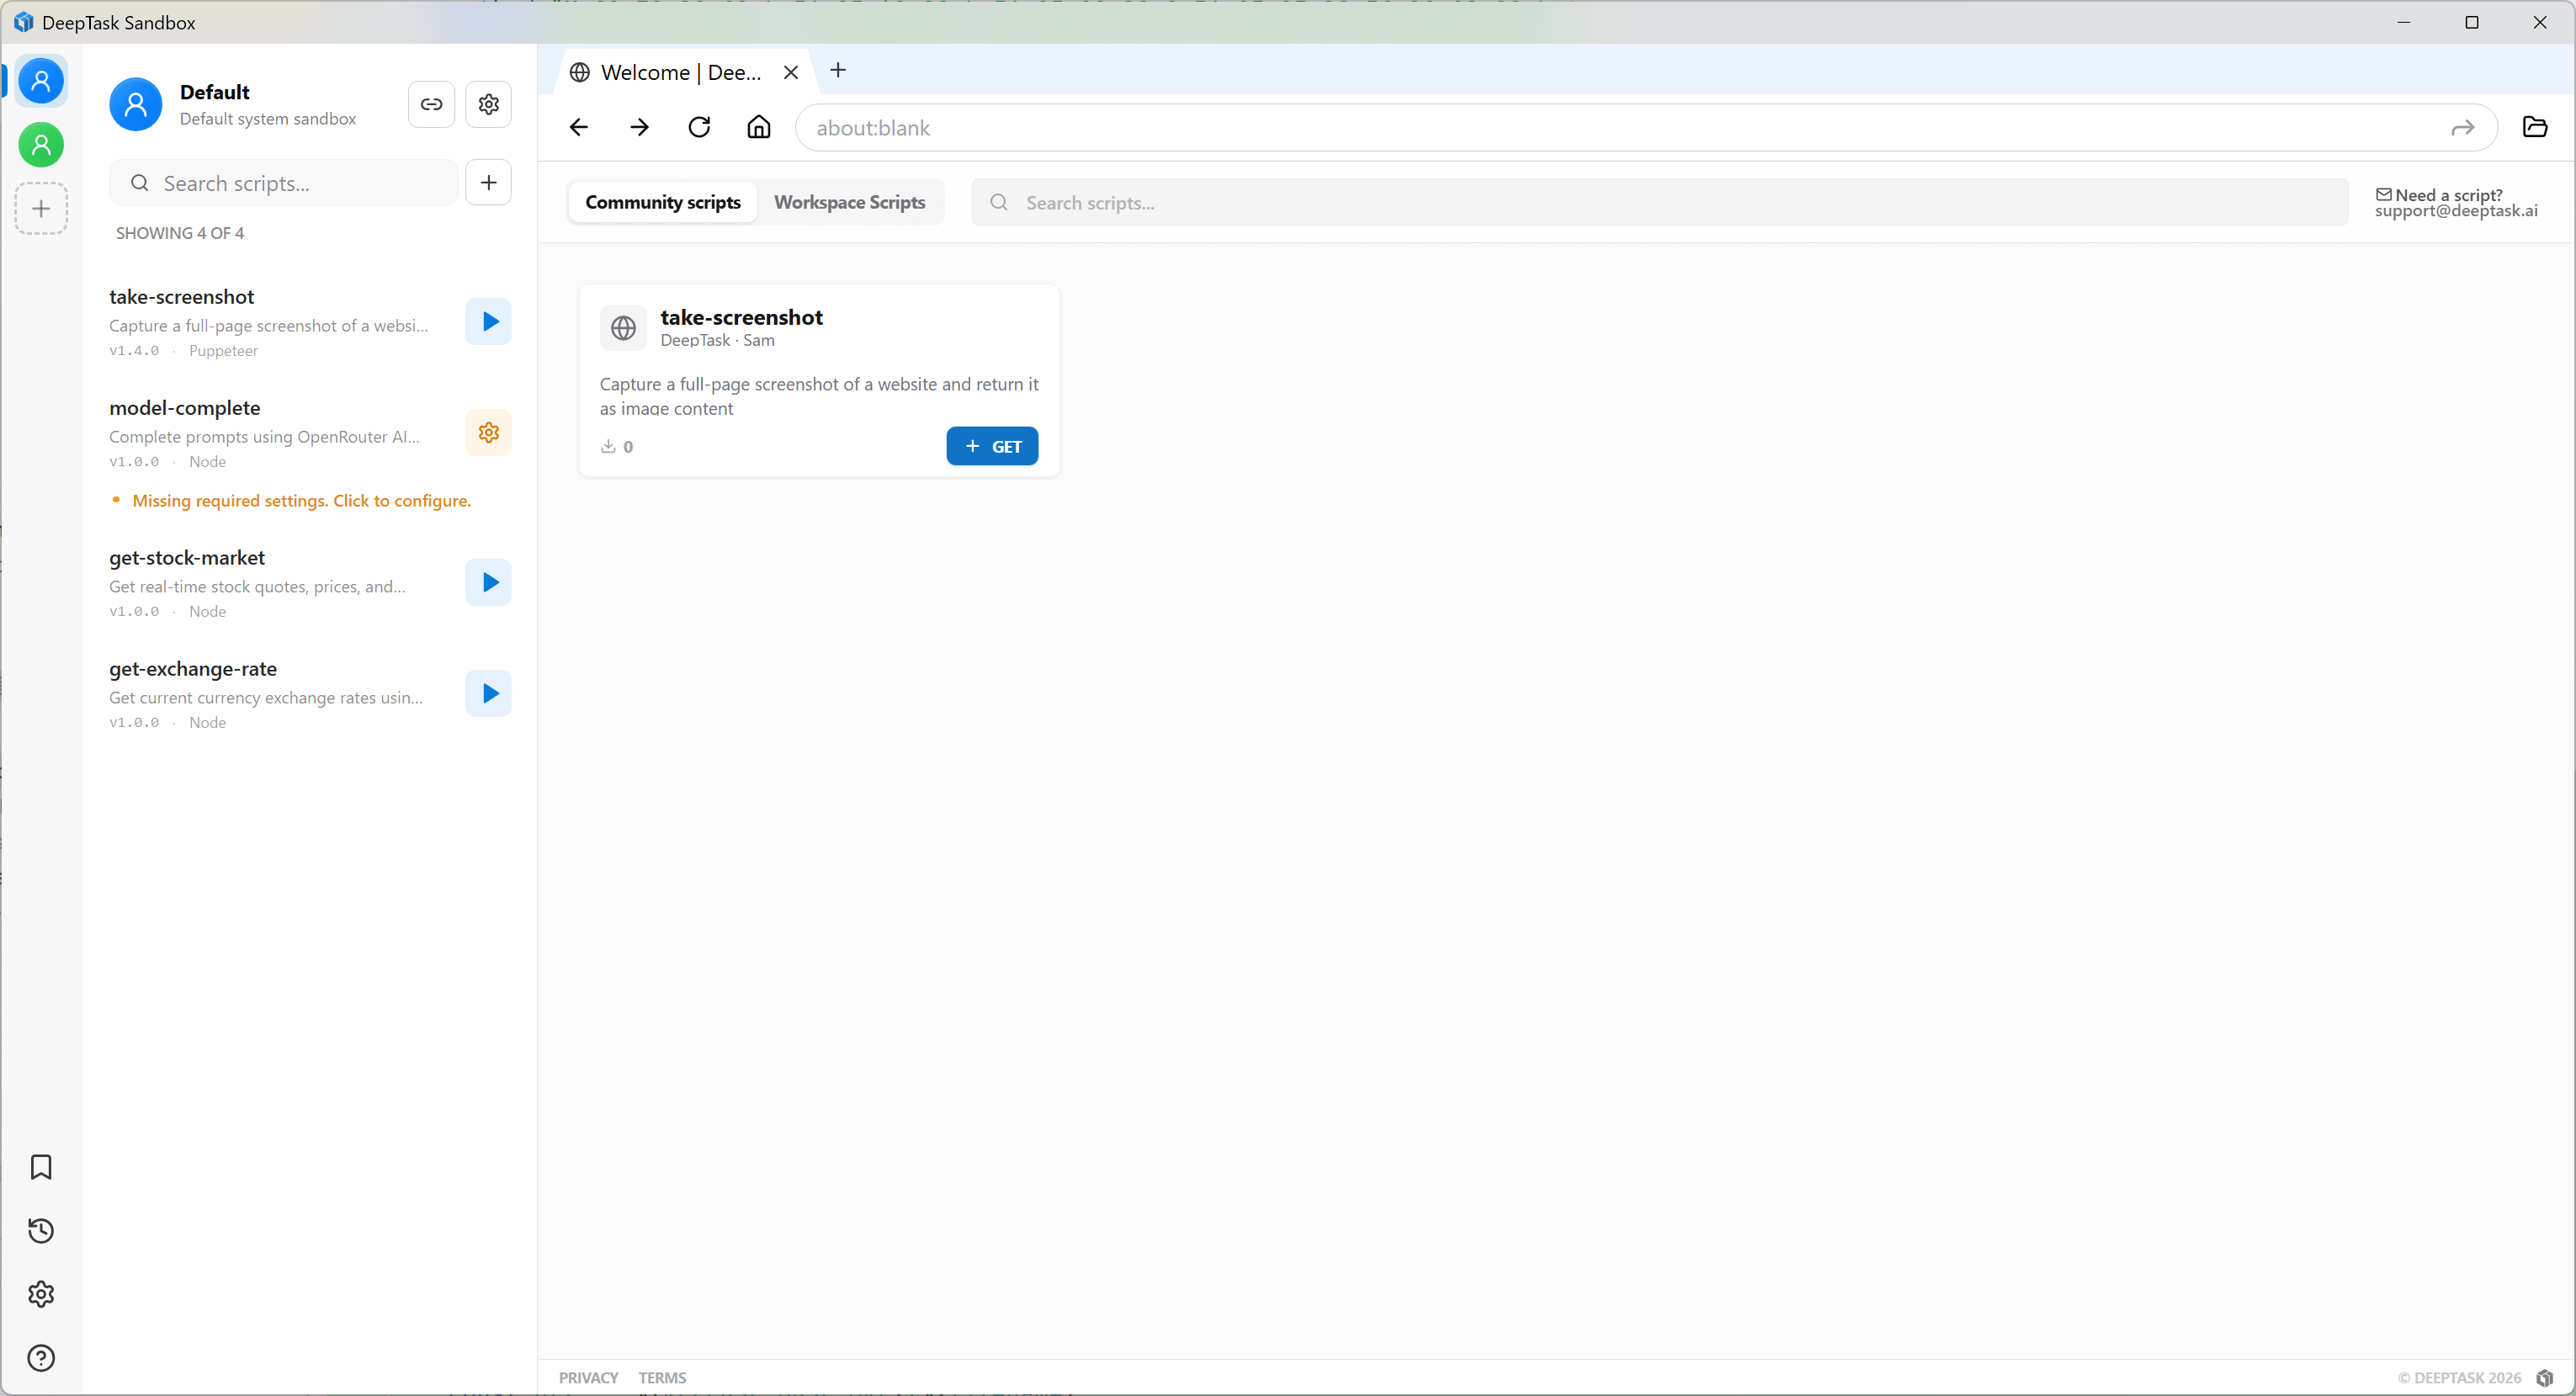Select the Community scripts tab
Image resolution: width=2576 pixels, height=1396 pixels.
click(662, 202)
